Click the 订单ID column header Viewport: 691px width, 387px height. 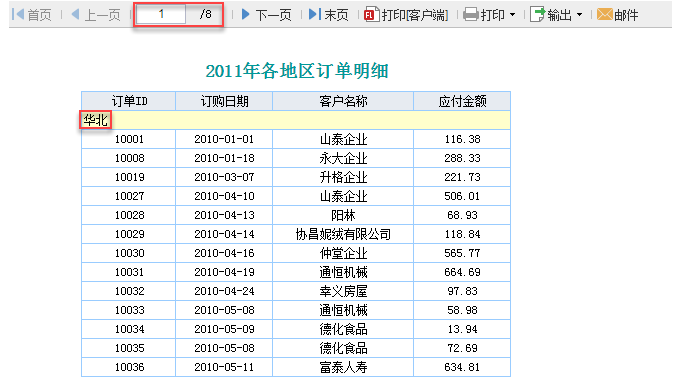(x=129, y=101)
